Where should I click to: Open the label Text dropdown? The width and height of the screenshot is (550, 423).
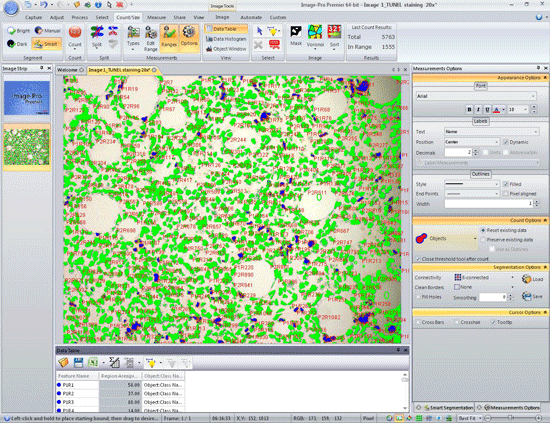coord(491,132)
